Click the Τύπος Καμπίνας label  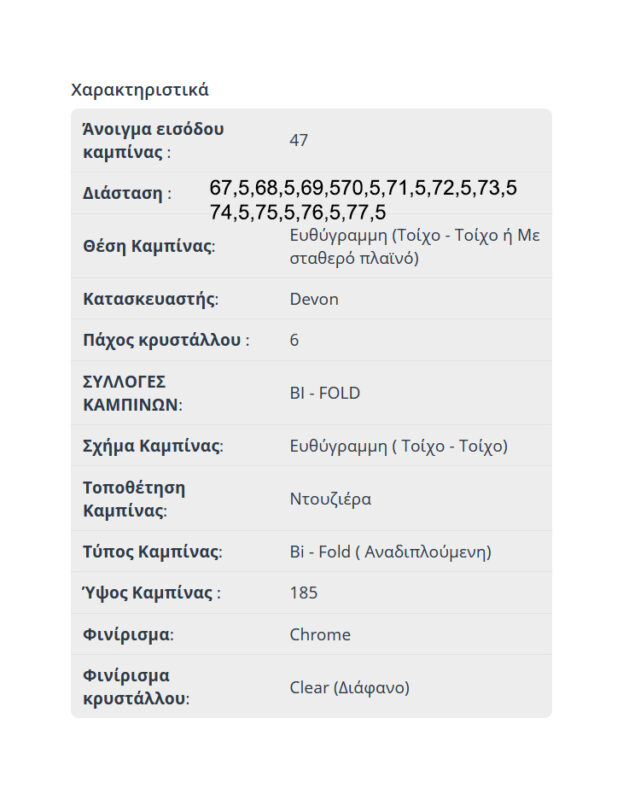[x=152, y=552]
